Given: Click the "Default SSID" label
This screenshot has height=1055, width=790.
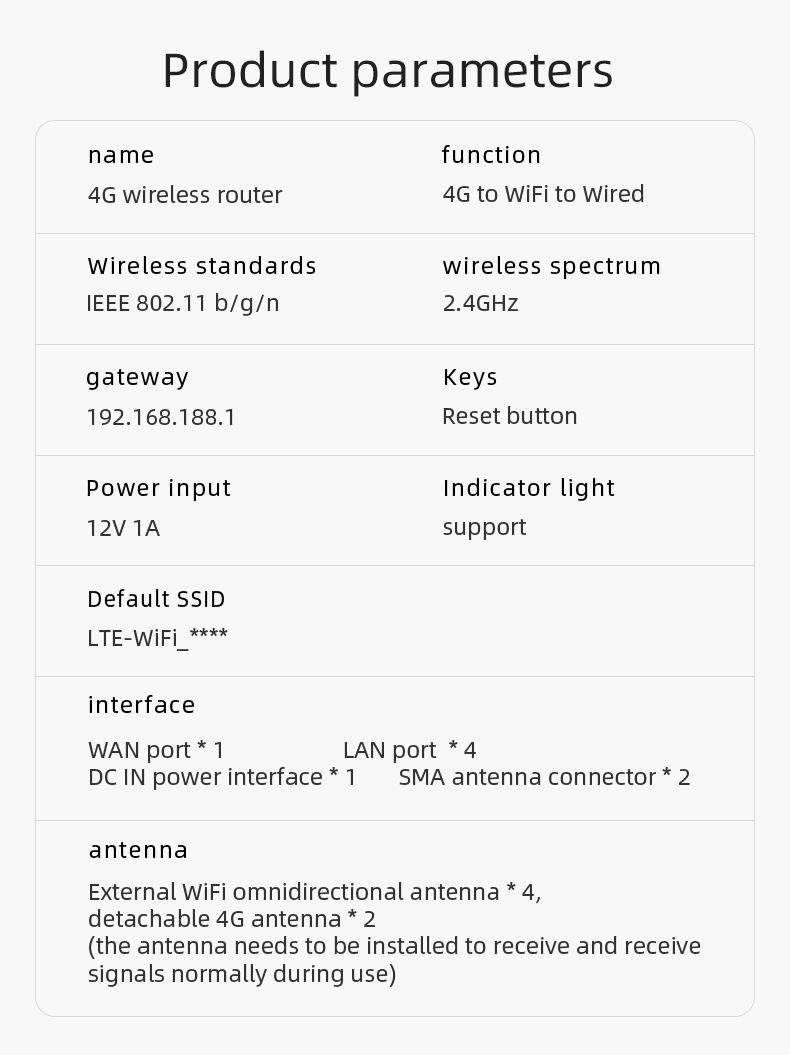Looking at the screenshot, I should pyautogui.click(x=156, y=599).
